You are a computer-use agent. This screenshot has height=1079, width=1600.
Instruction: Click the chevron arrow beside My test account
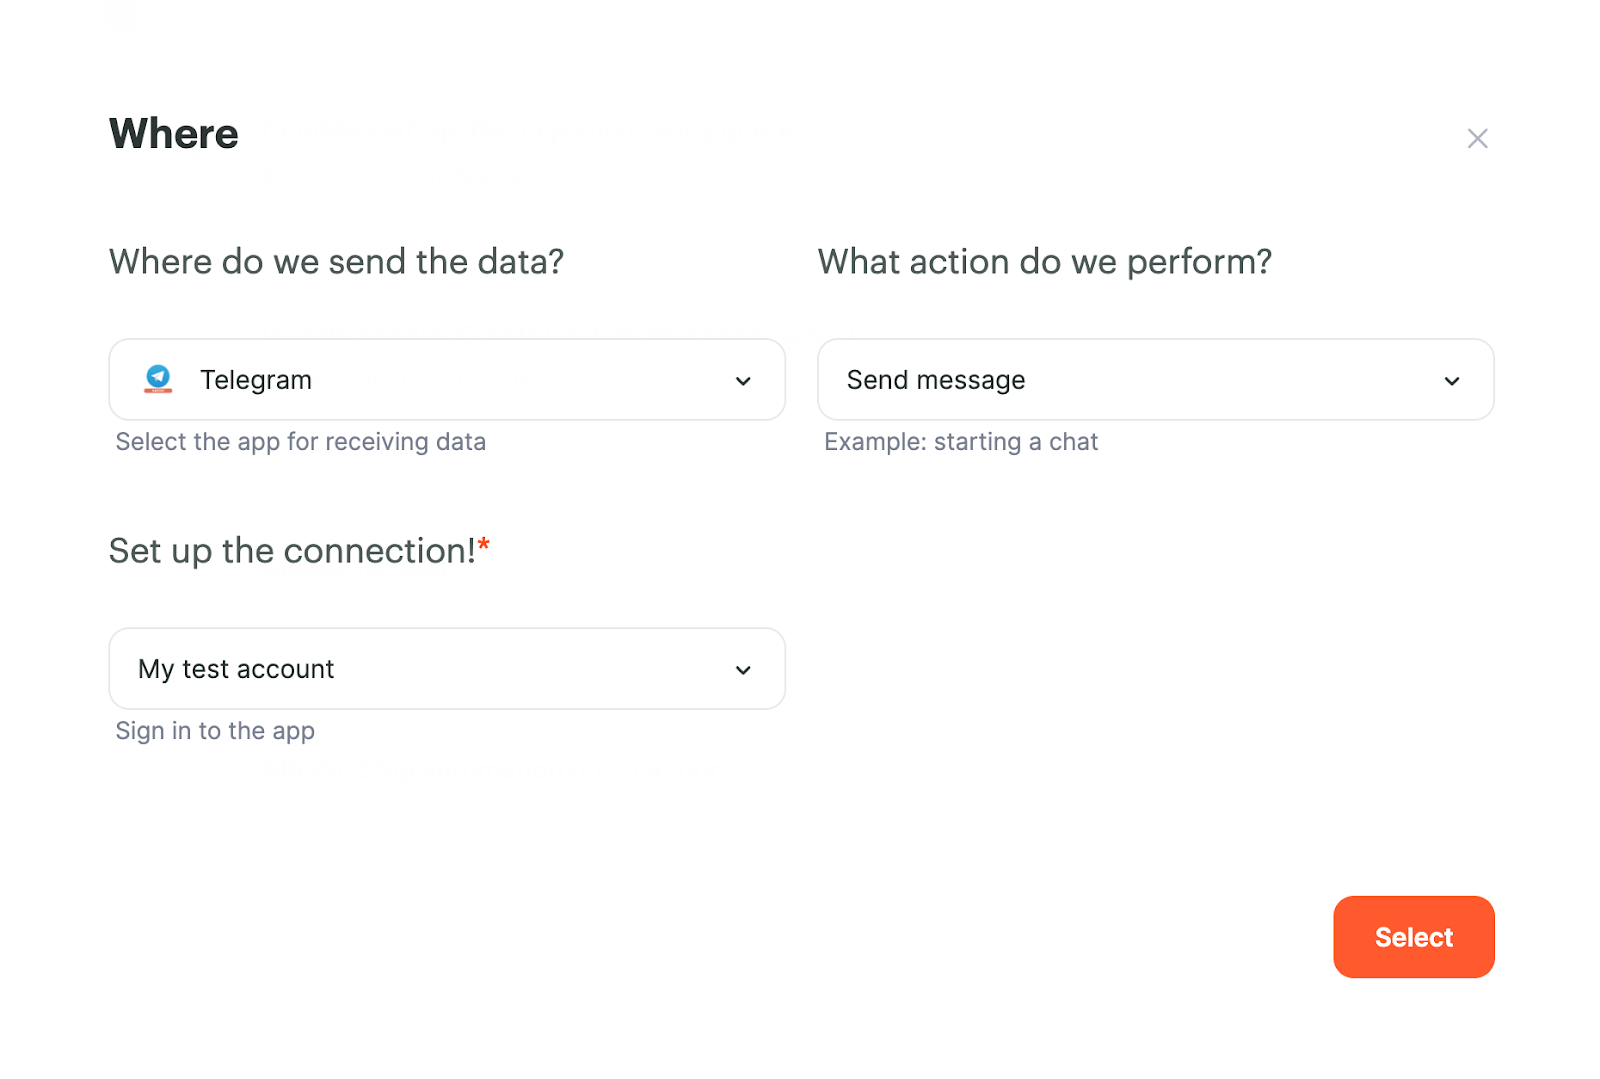[743, 670]
